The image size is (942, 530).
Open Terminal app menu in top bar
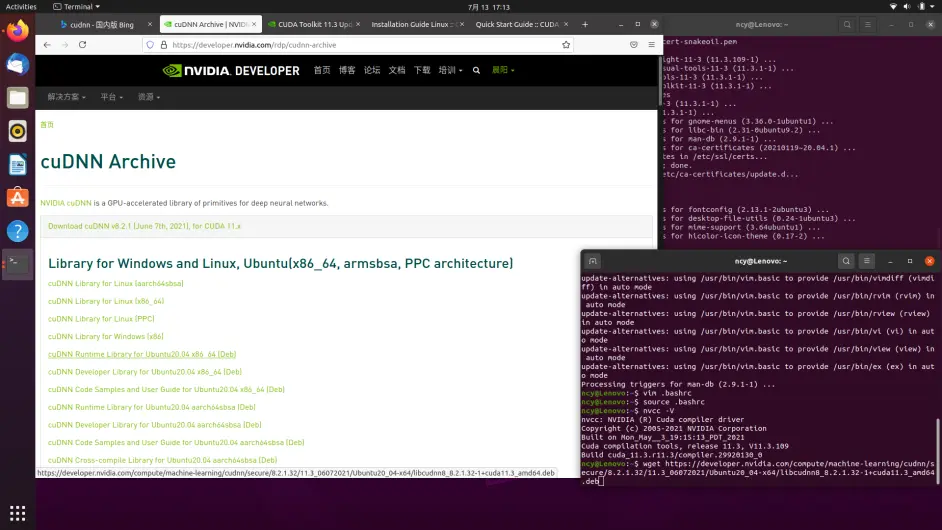(76, 7)
